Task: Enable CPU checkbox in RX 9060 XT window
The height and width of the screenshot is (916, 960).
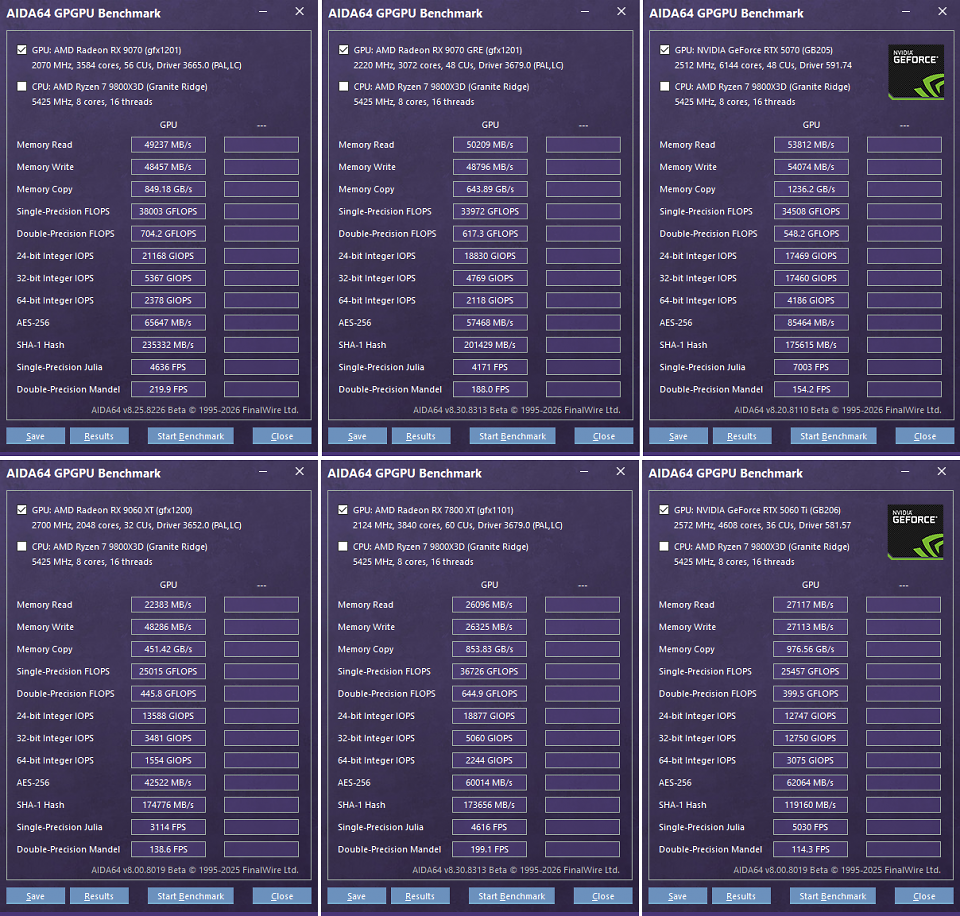Action: [22, 546]
